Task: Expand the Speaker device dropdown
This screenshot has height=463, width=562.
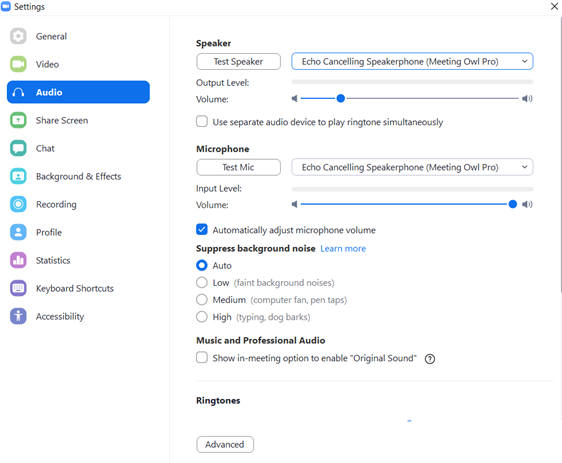Action: pyautogui.click(x=412, y=61)
